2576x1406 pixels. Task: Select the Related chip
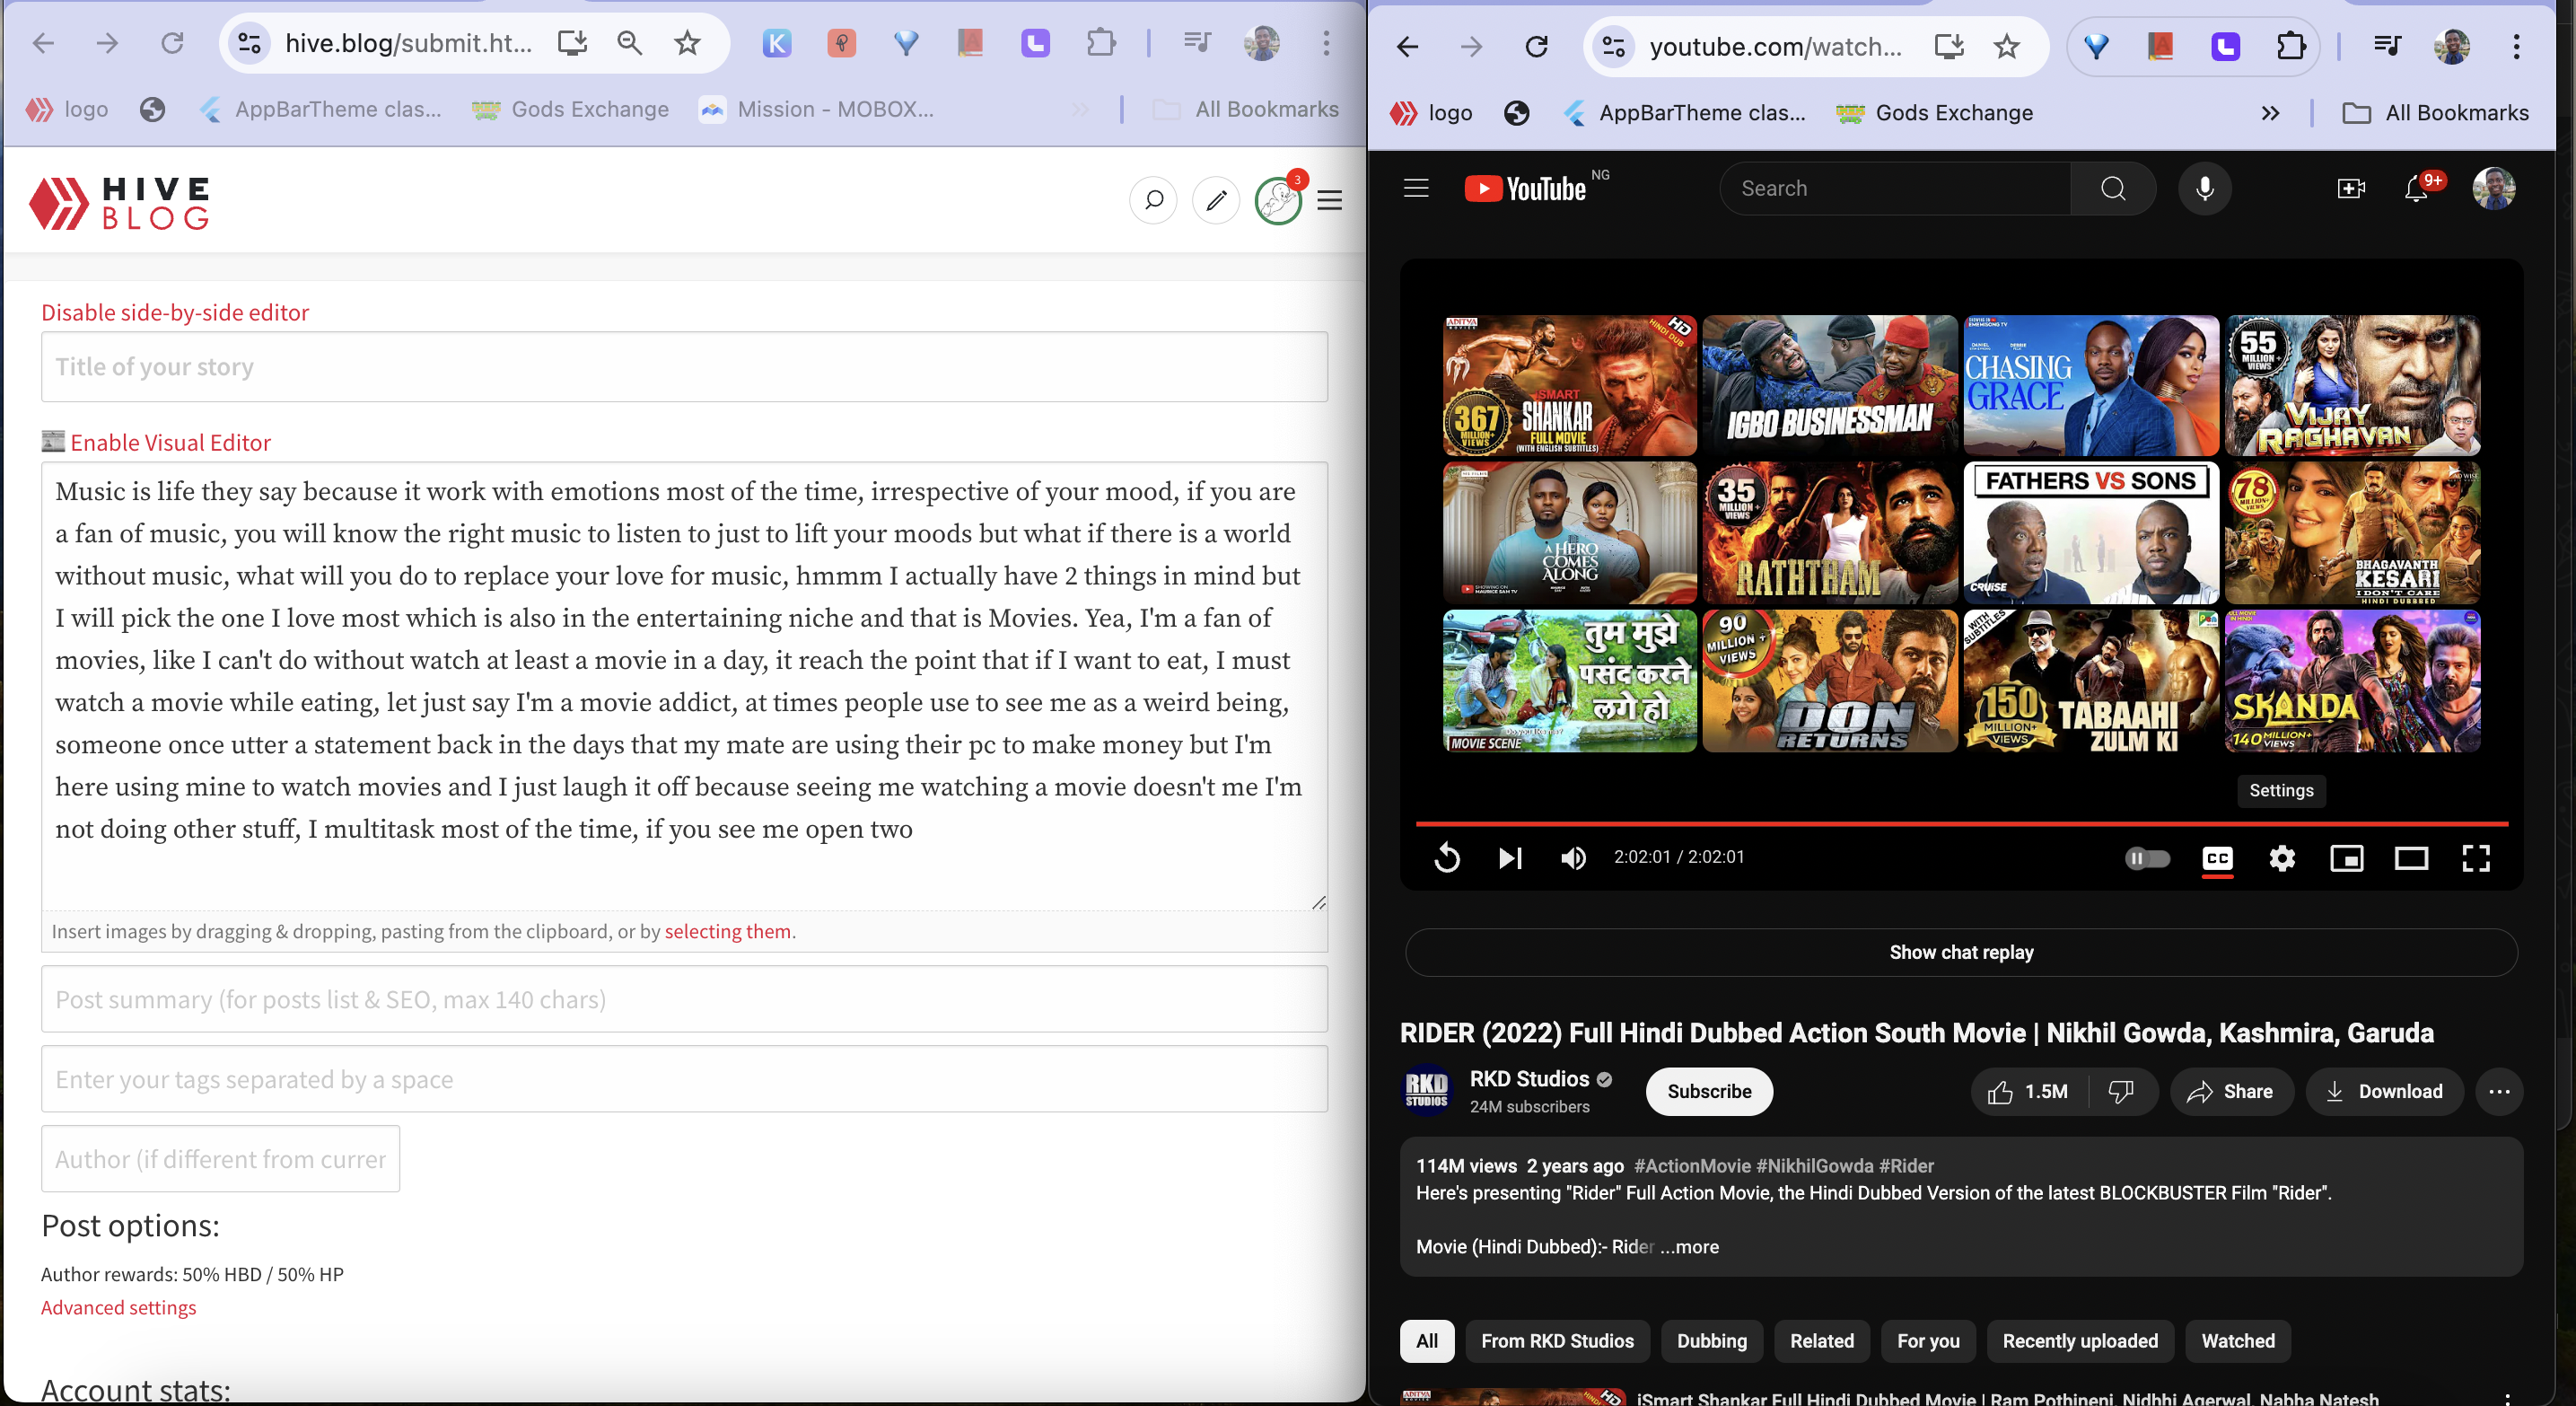(1822, 1341)
